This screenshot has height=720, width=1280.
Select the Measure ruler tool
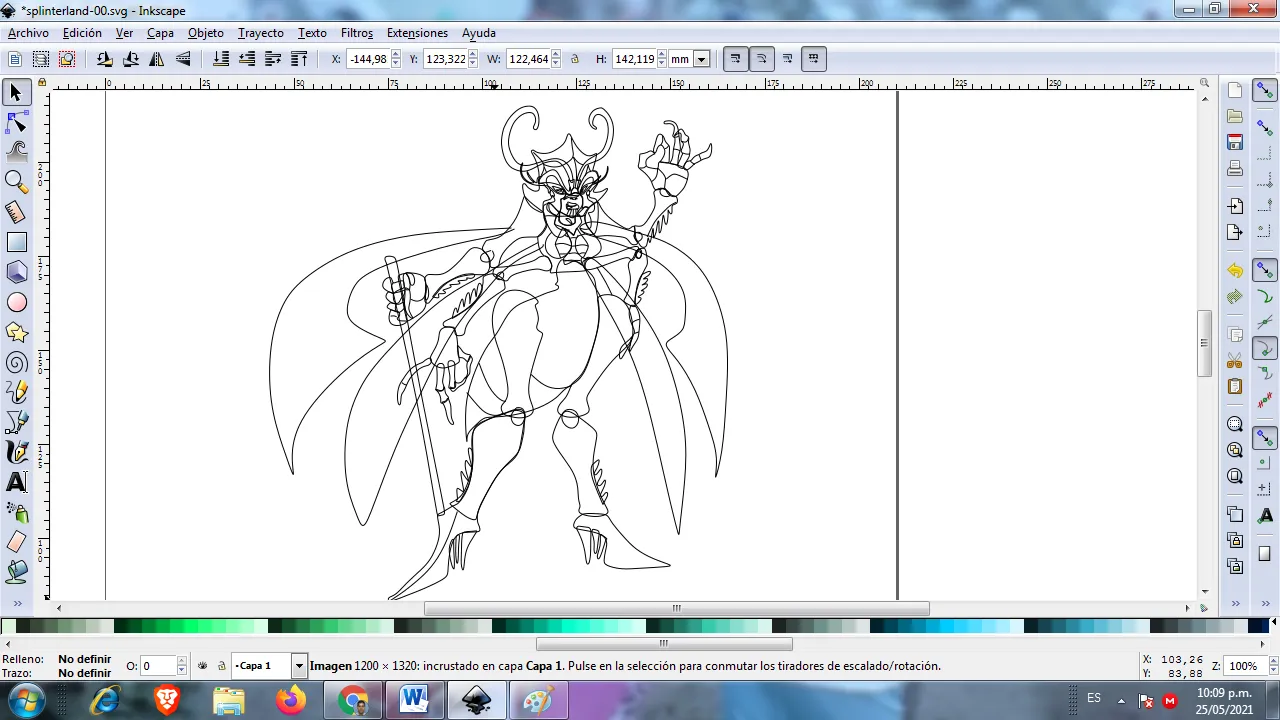coord(16,212)
